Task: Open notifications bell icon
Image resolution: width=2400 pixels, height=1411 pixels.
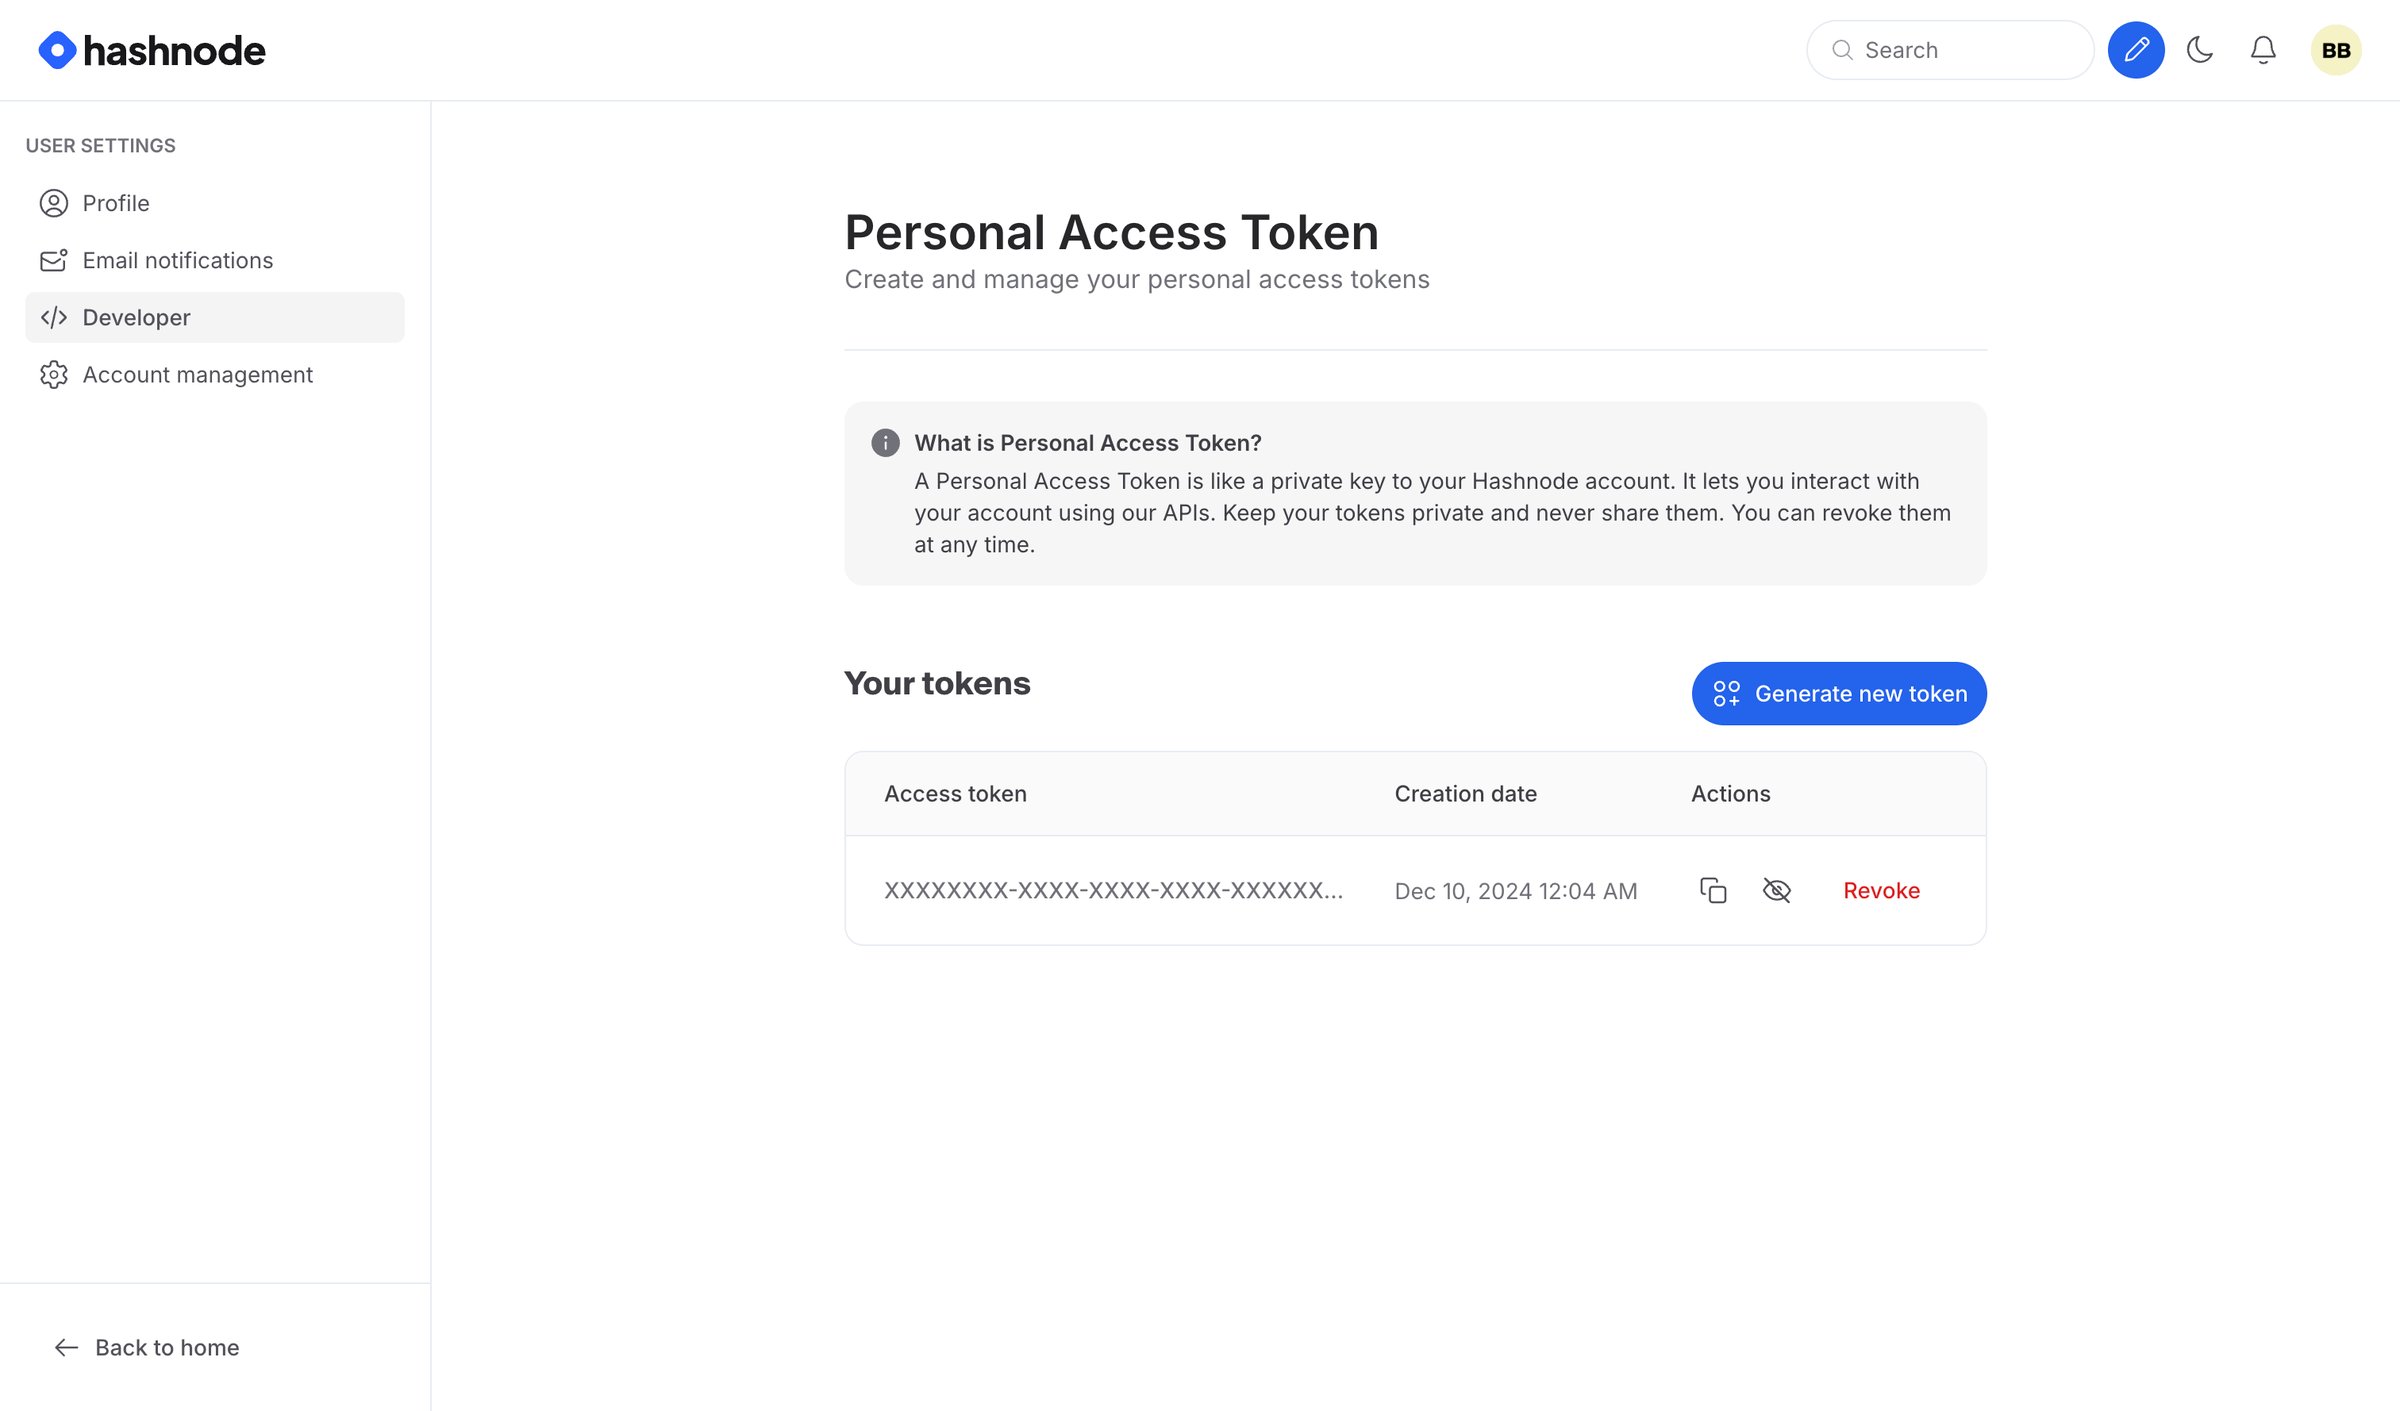Action: point(2263,50)
